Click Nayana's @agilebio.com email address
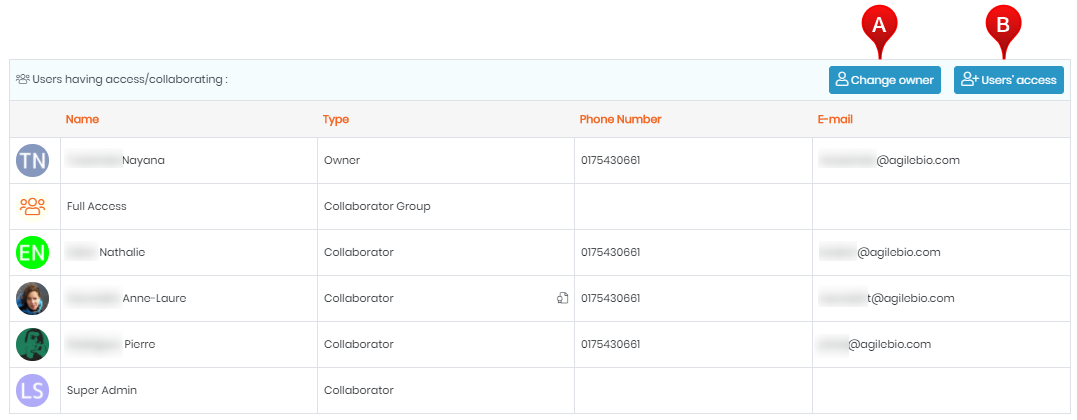The image size is (1077, 420). (x=889, y=160)
